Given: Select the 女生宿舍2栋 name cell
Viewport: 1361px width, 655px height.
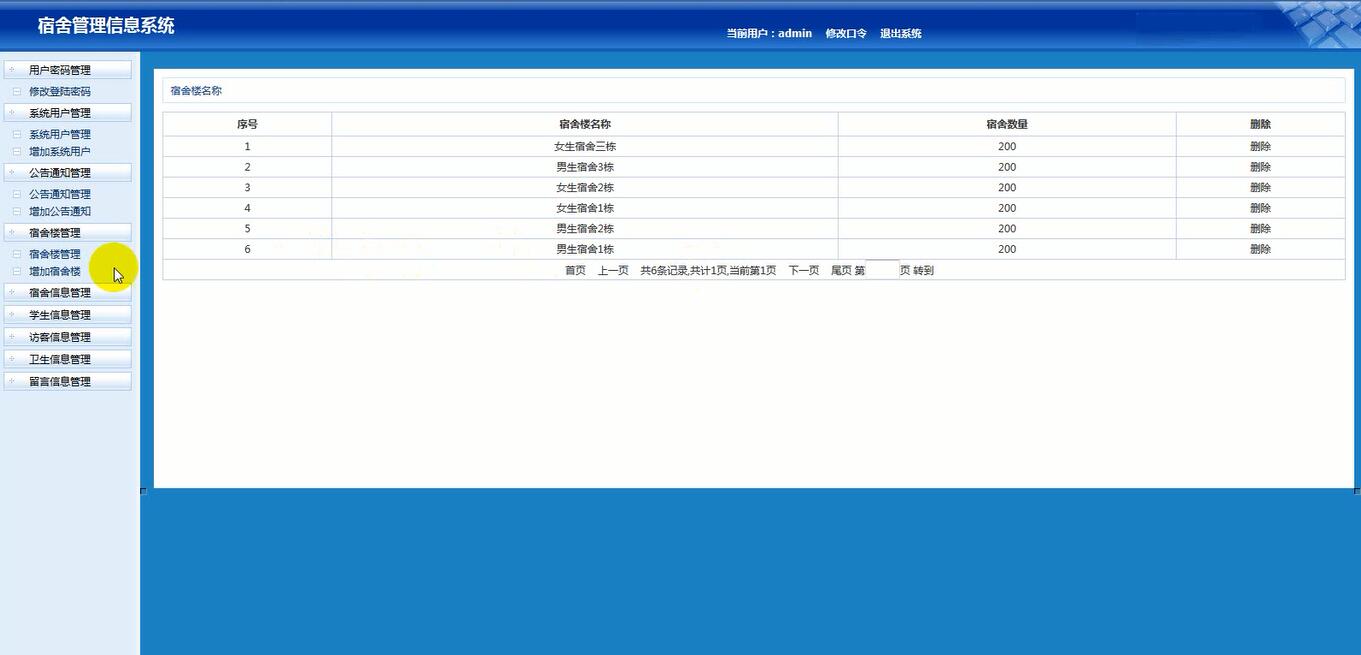Looking at the screenshot, I should click(x=585, y=187).
